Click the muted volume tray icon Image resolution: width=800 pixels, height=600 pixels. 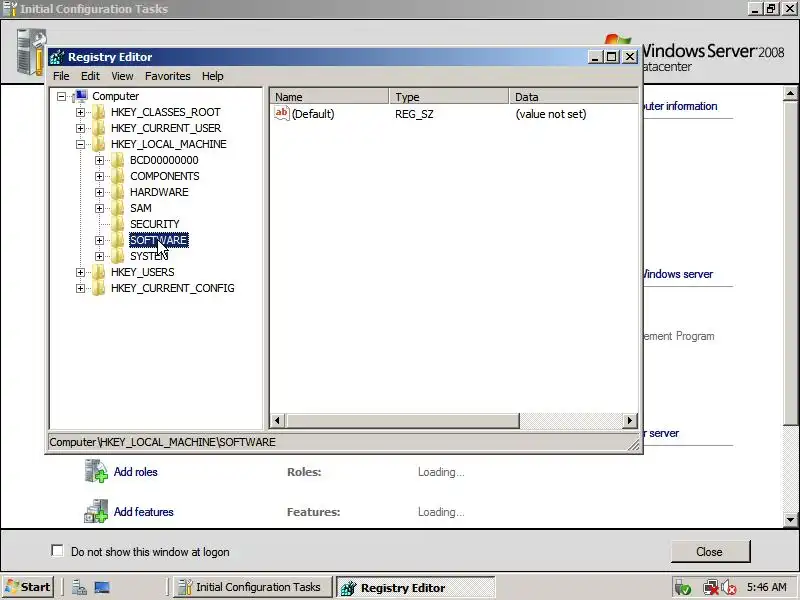point(729,588)
